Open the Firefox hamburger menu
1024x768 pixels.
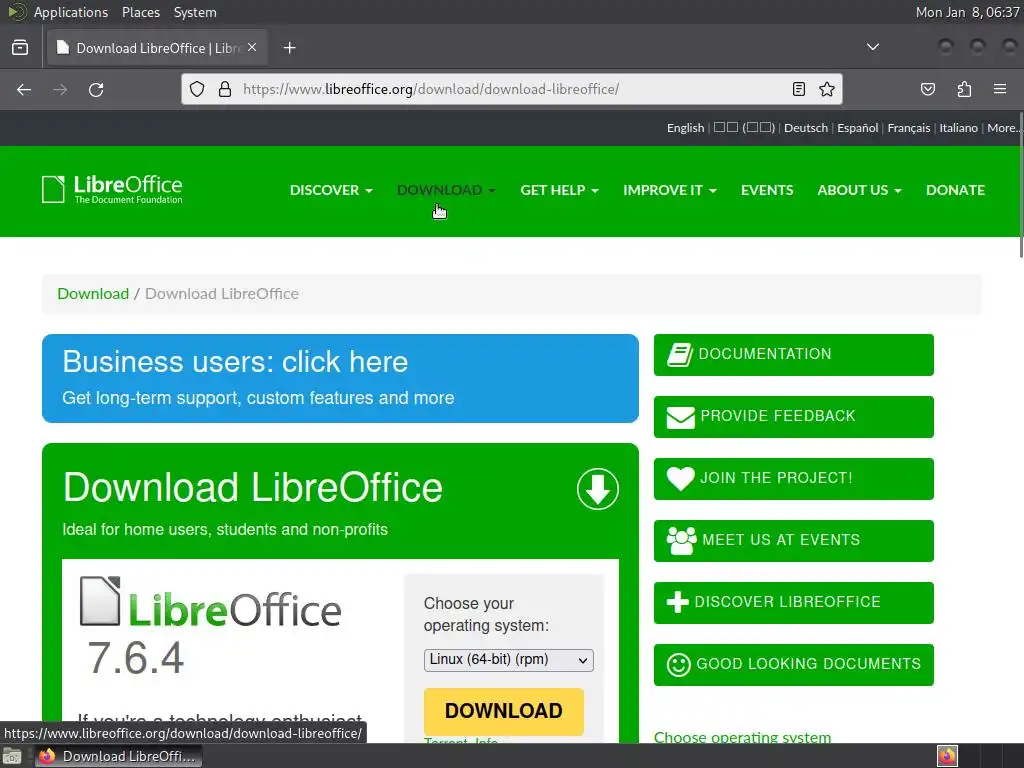coord(999,89)
